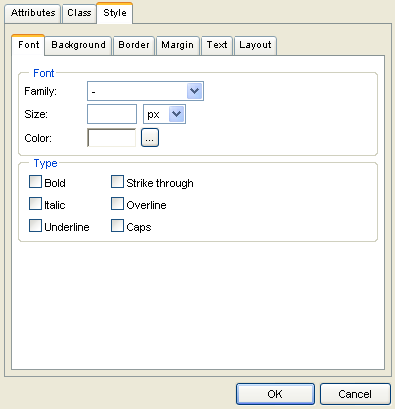
Task: Confirm with the OK button
Action: coord(275,394)
